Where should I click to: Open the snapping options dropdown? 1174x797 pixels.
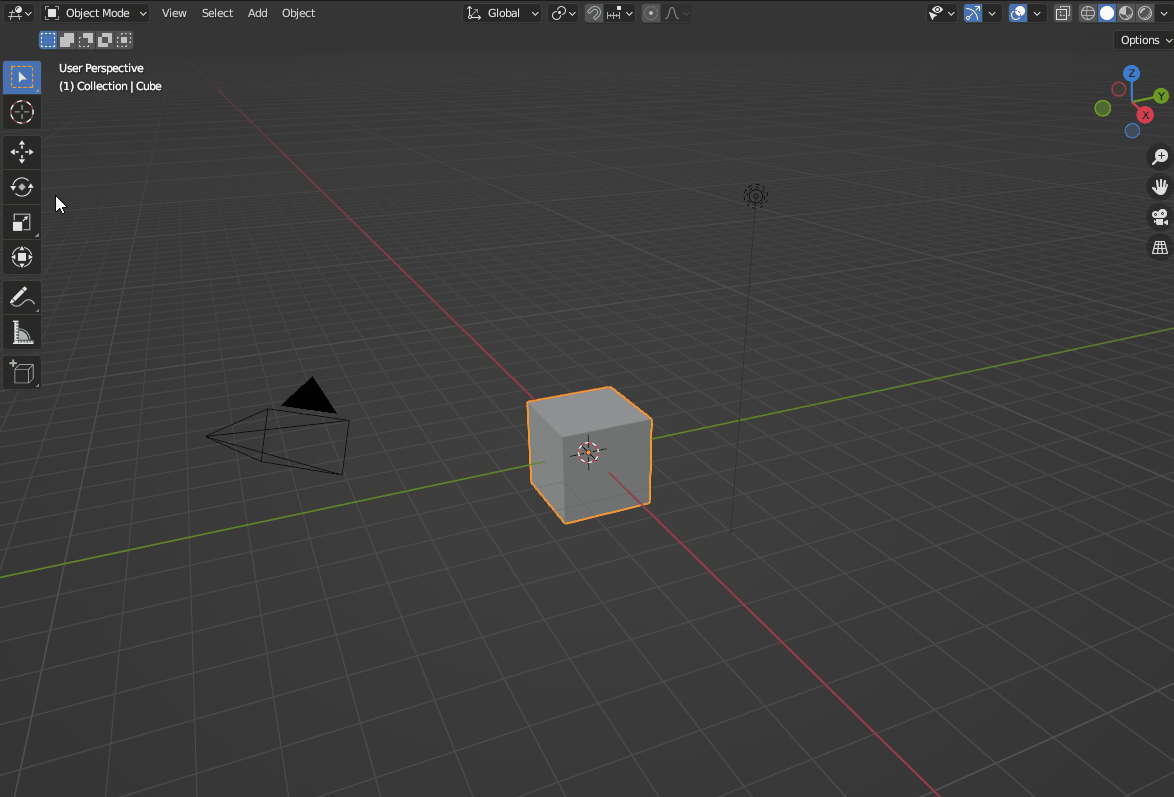tap(620, 13)
